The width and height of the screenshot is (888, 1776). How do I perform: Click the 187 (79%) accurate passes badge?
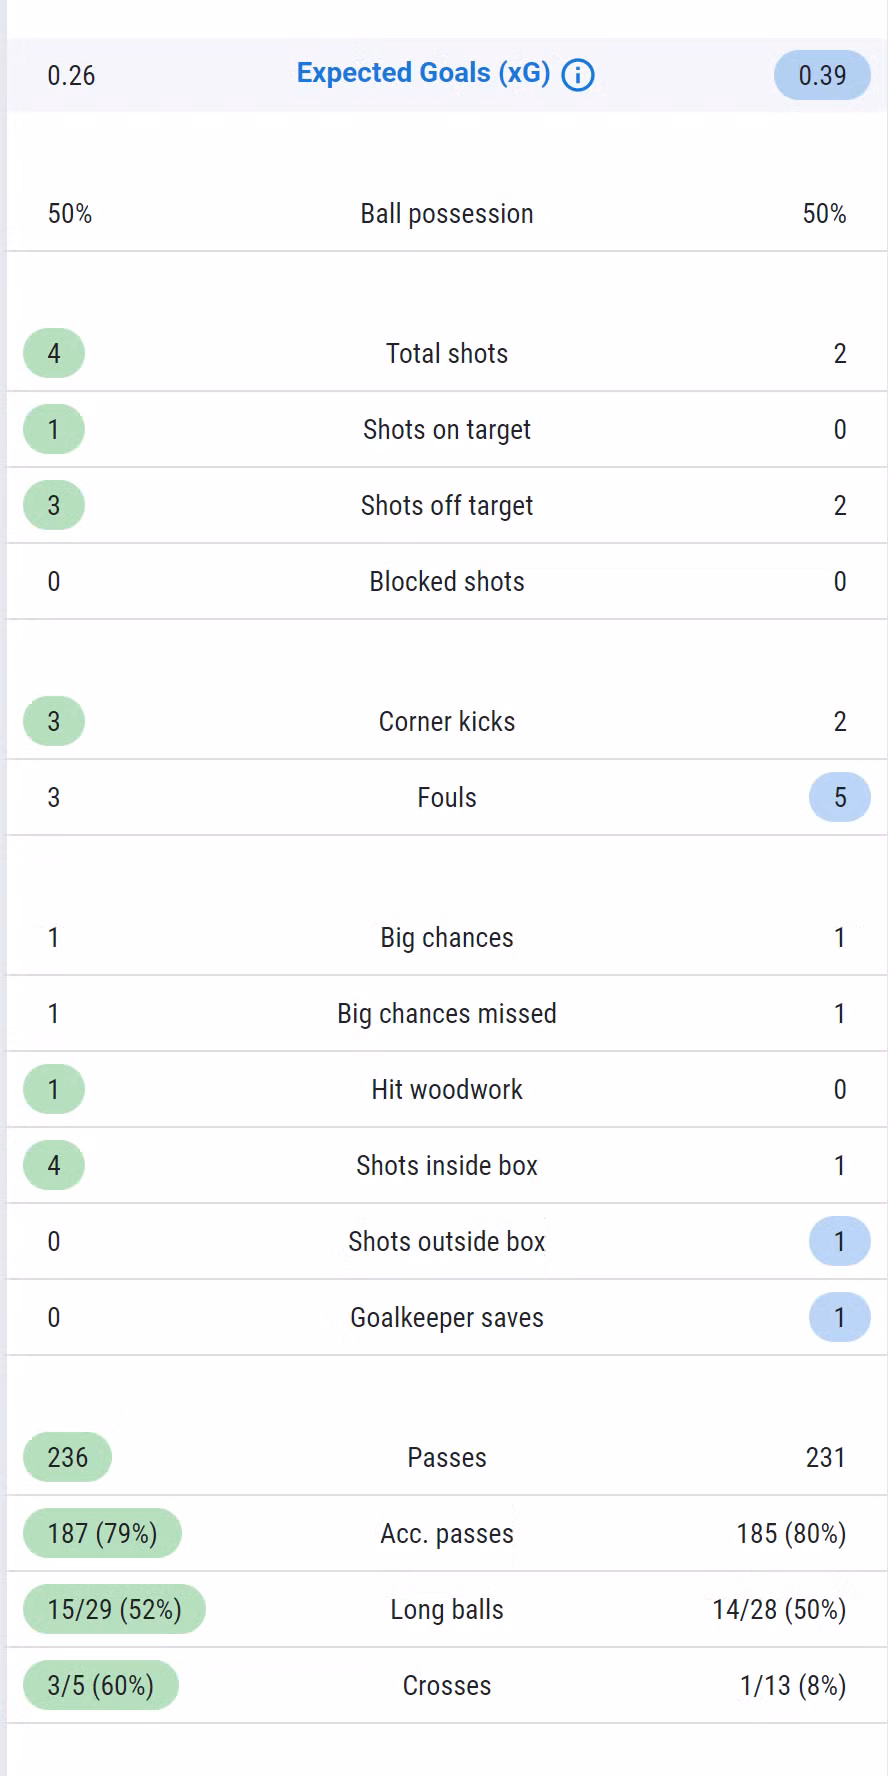pyautogui.click(x=102, y=1534)
